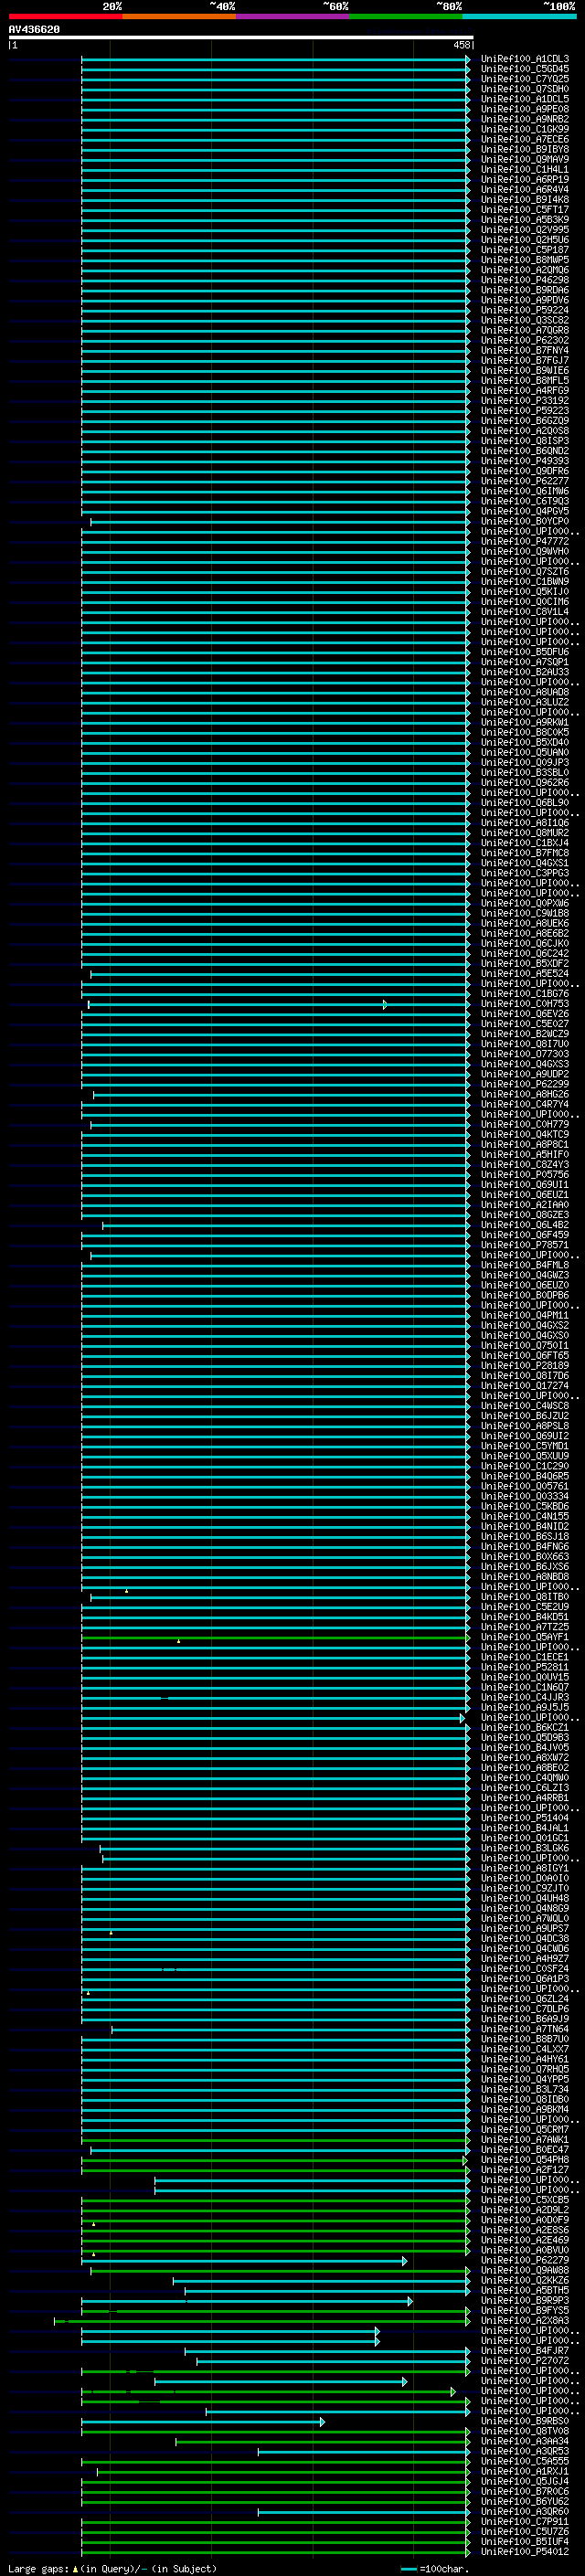This screenshot has width=585, height=2576.
Task: Select hit label UniRef100_P47772
Action: pos(525,541)
